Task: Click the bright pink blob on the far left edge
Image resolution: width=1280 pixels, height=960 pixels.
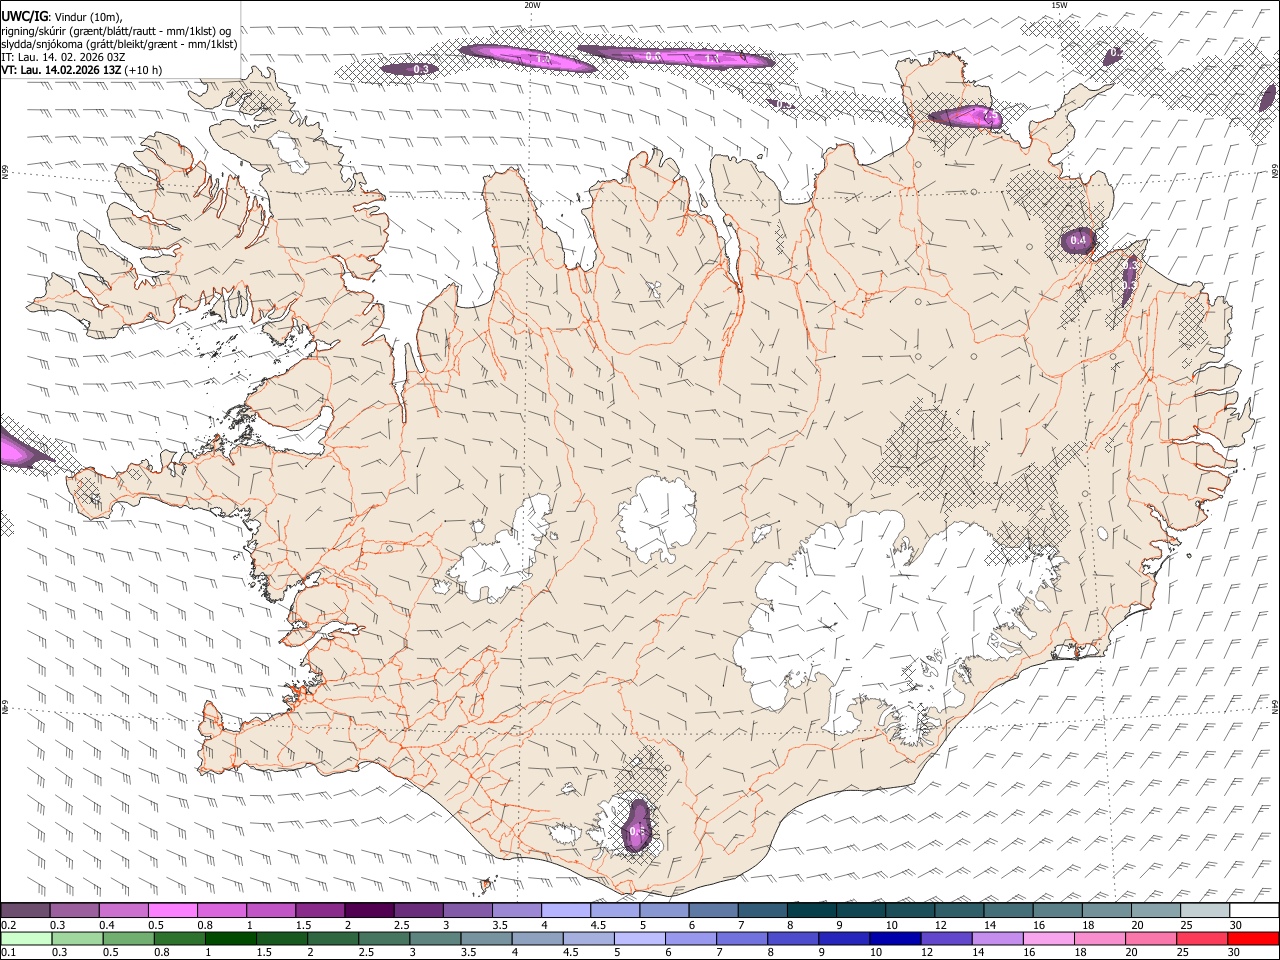Action: (x=20, y=449)
